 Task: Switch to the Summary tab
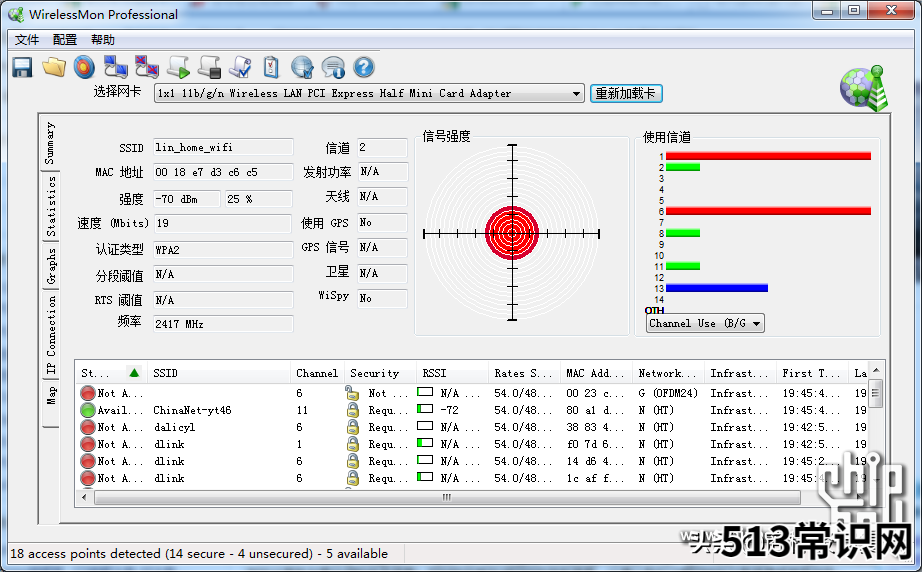pyautogui.click(x=50, y=143)
